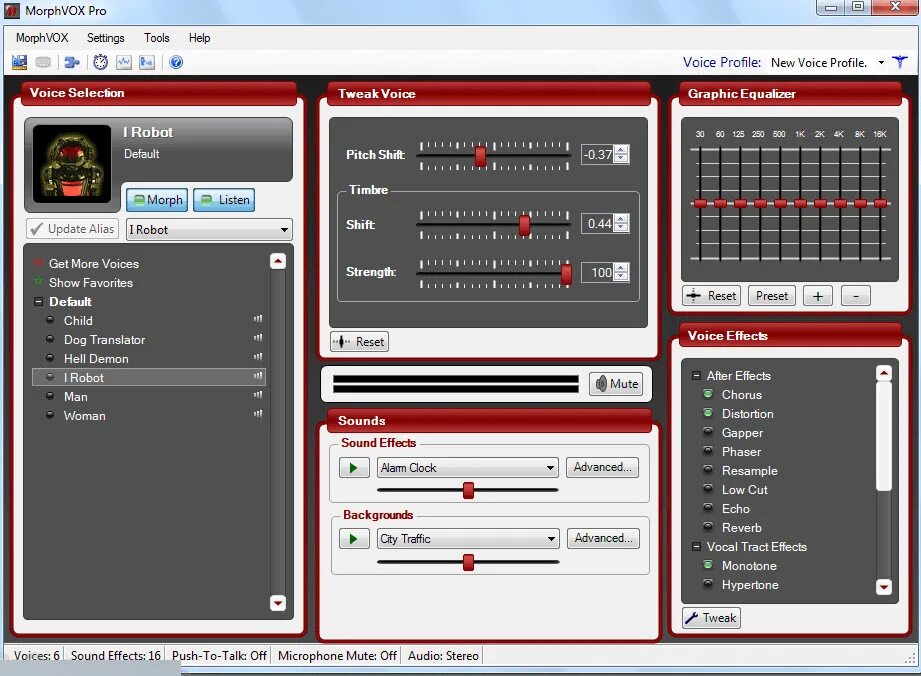Collapse the Default voice group

pyautogui.click(x=38, y=301)
